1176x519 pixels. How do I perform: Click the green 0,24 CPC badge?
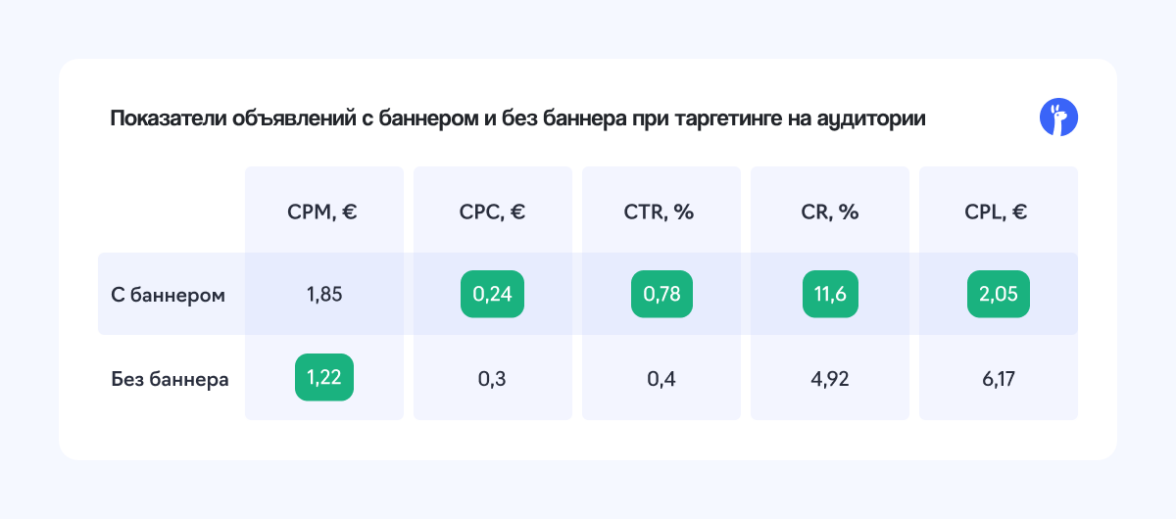[x=492, y=295]
